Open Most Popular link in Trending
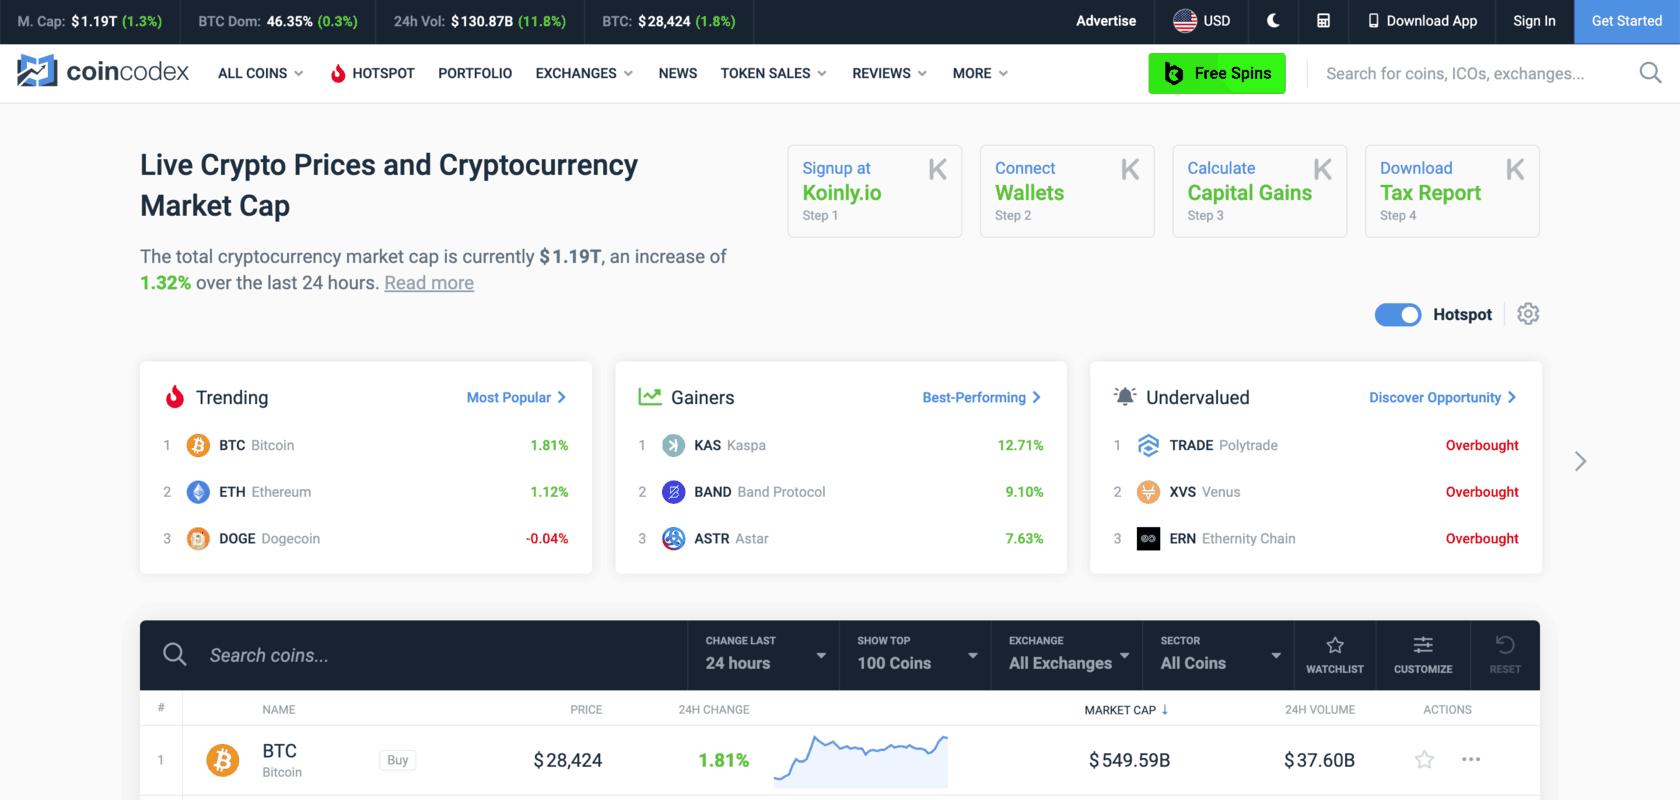Image resolution: width=1680 pixels, height=800 pixels. (x=516, y=397)
